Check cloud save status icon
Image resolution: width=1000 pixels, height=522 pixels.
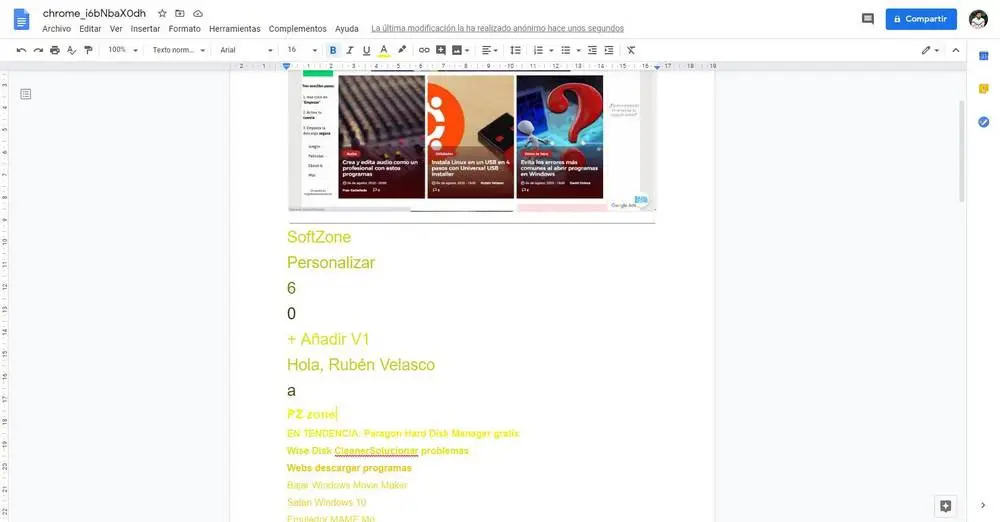[x=198, y=13]
